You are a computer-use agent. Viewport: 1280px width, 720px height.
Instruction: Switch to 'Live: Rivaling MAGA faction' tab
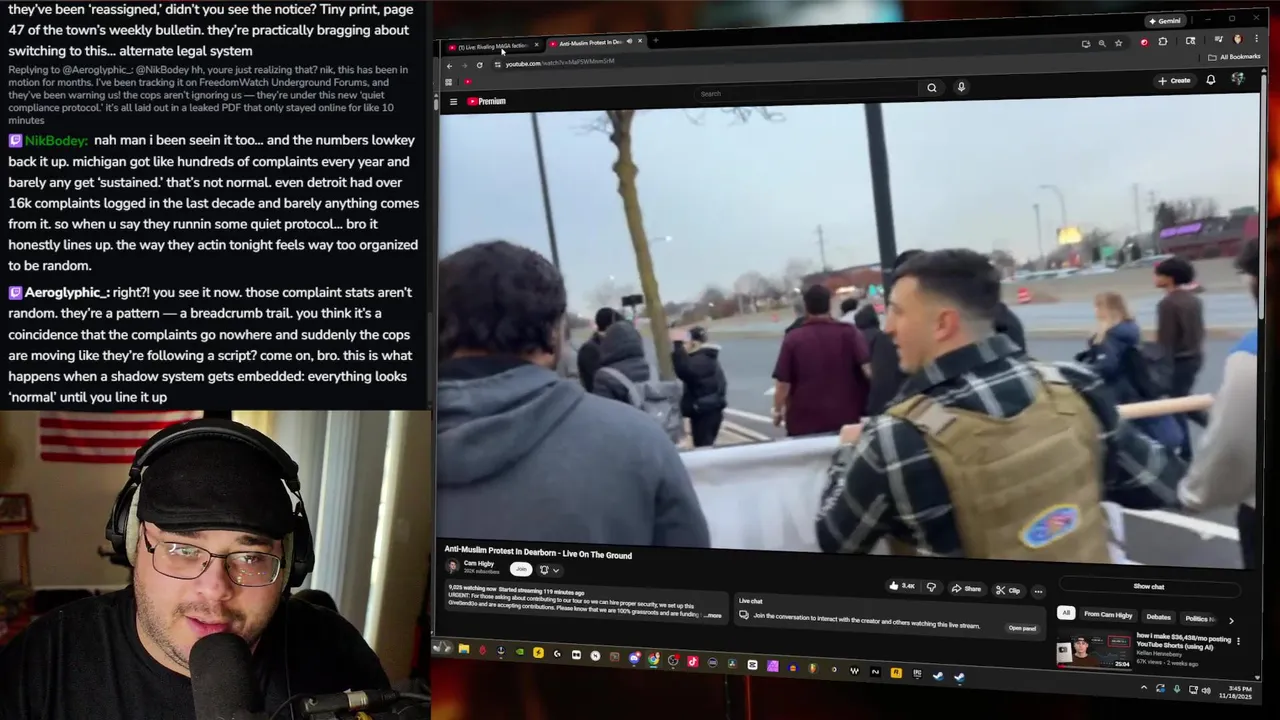[493, 46]
